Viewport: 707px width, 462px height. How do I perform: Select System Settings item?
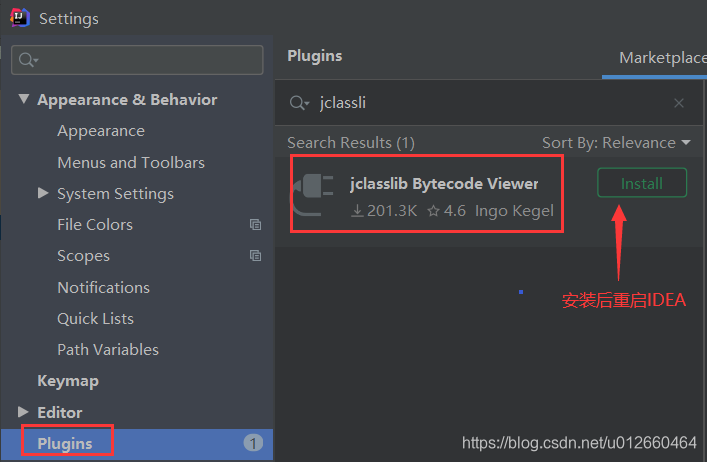coord(115,194)
